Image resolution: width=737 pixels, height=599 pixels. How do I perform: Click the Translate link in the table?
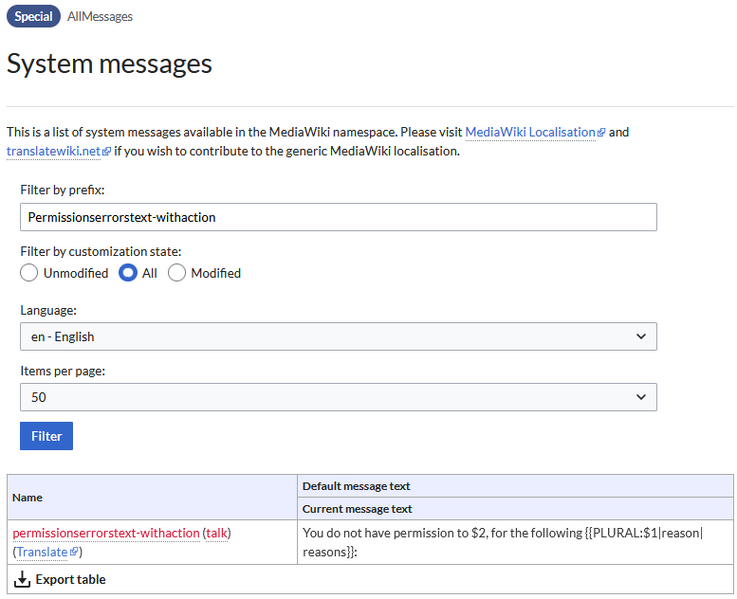[41, 552]
